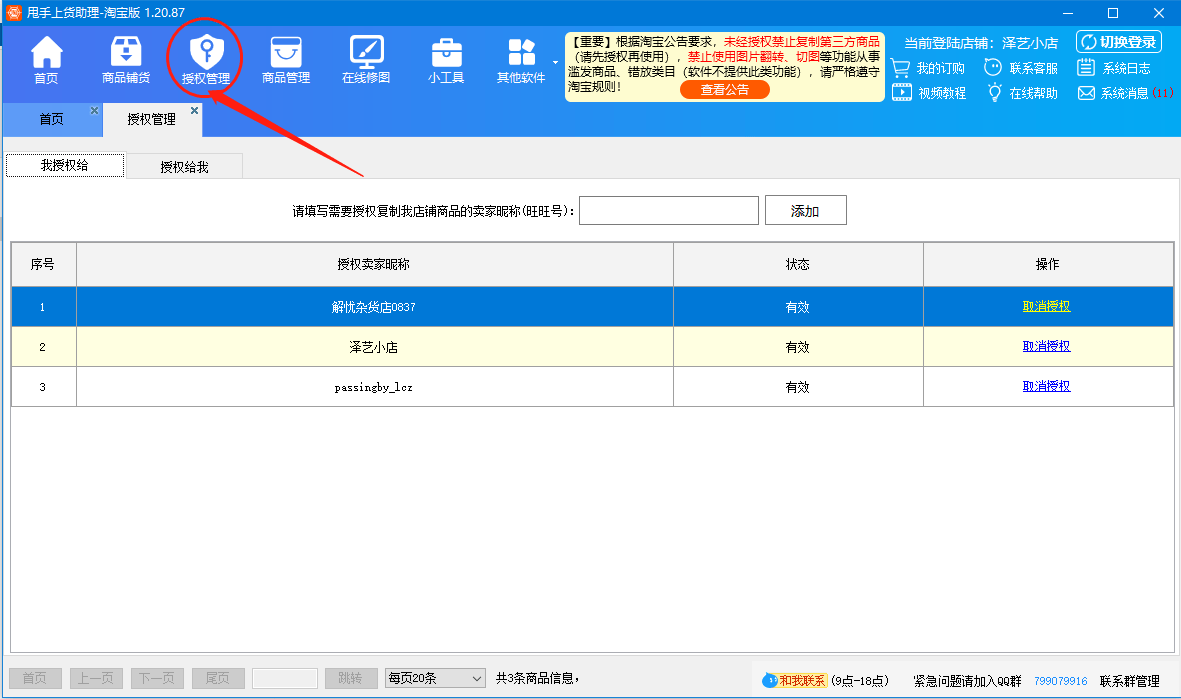Open the 查看公告 announcement button
This screenshot has width=1181, height=699.
(x=724, y=89)
